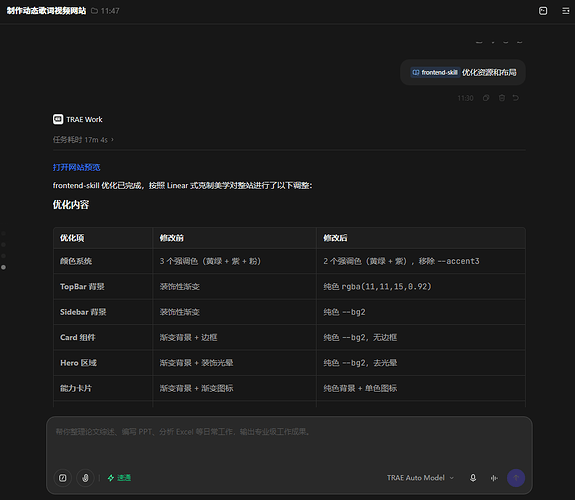575x500 pixels.
Task: Open the terminal panel icon
Action: (x=543, y=11)
